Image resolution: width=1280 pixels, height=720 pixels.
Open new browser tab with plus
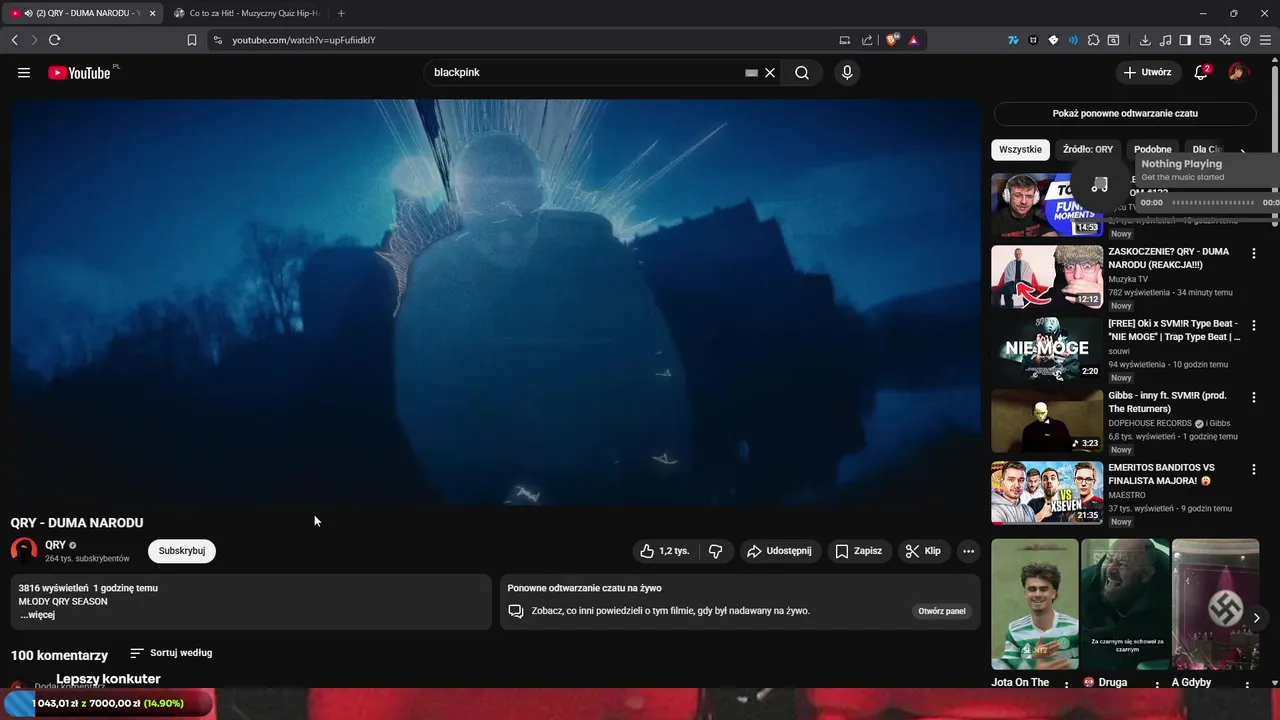pos(341,13)
